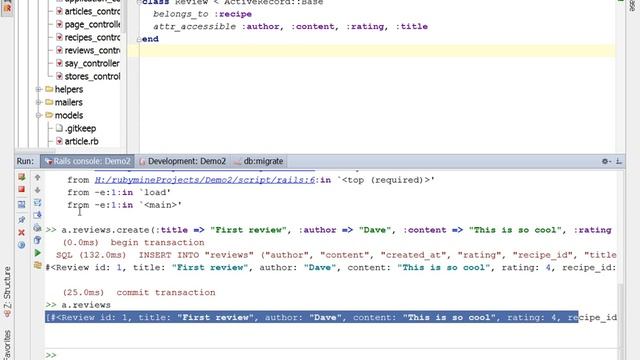This screenshot has height=360, width=640.
Task: Pin the current Run tab
Action: pos(22,220)
